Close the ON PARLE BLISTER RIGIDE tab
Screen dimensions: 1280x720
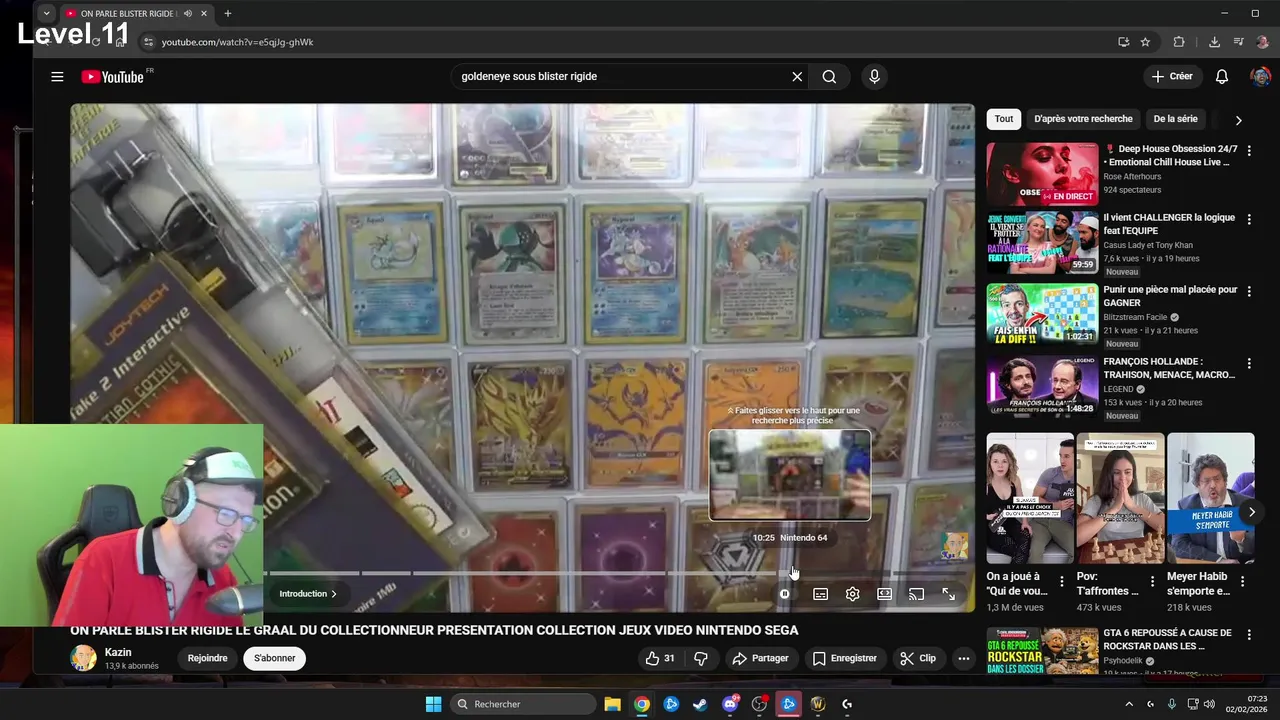coord(204,14)
